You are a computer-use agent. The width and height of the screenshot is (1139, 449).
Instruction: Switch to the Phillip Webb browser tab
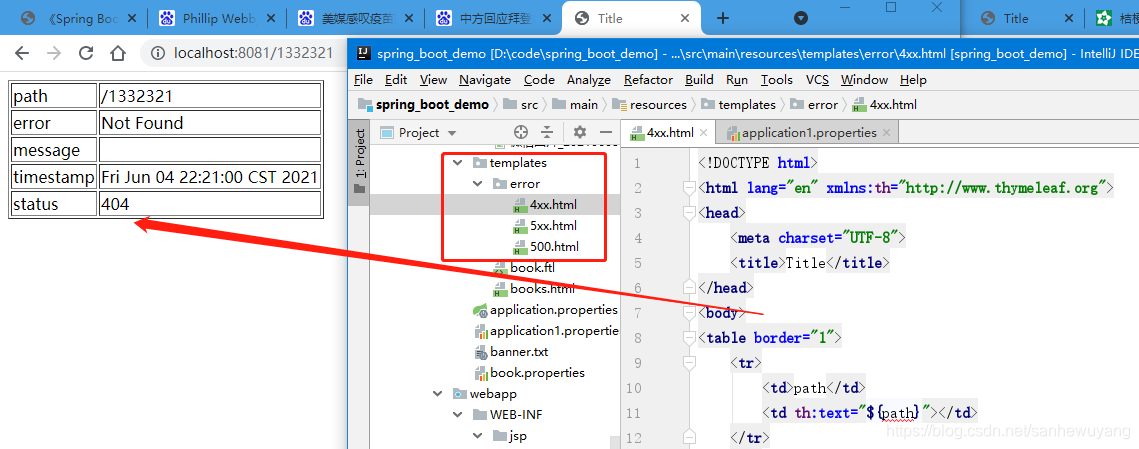click(x=219, y=18)
